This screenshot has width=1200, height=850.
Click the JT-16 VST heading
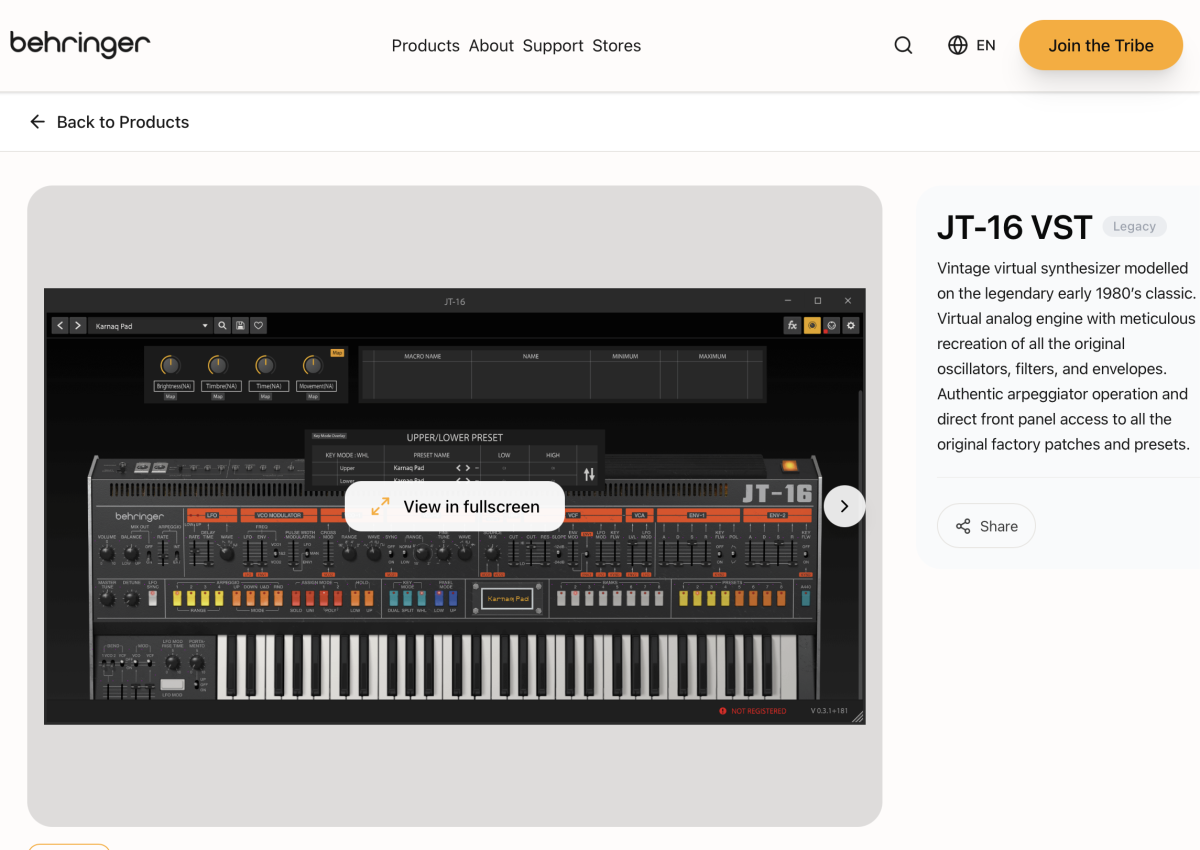pos(1014,228)
